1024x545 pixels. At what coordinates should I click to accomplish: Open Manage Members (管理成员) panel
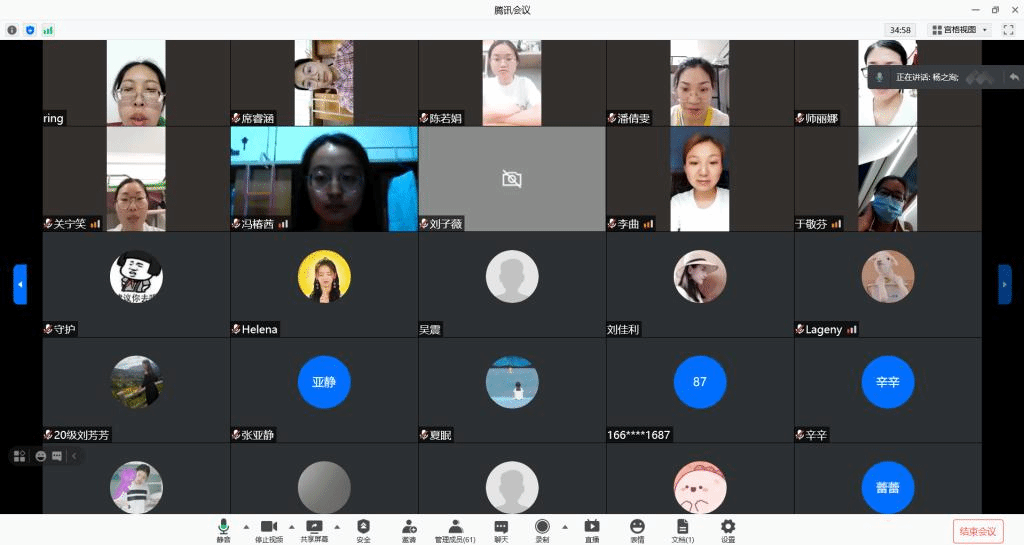pos(455,530)
